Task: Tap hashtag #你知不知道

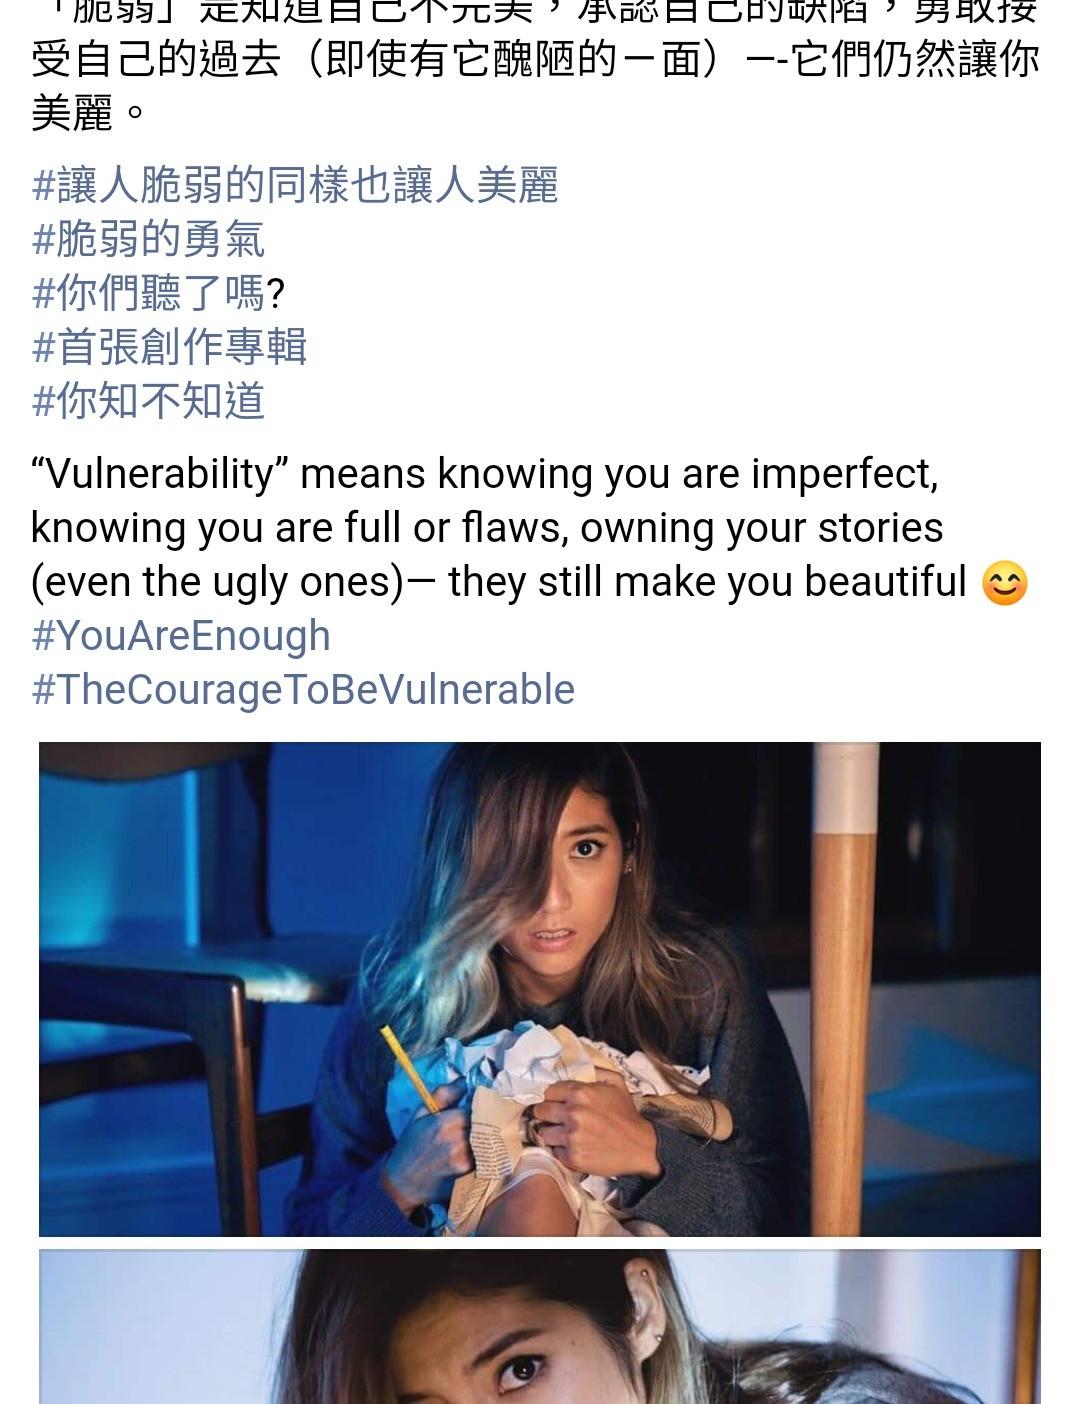Action: [148, 402]
